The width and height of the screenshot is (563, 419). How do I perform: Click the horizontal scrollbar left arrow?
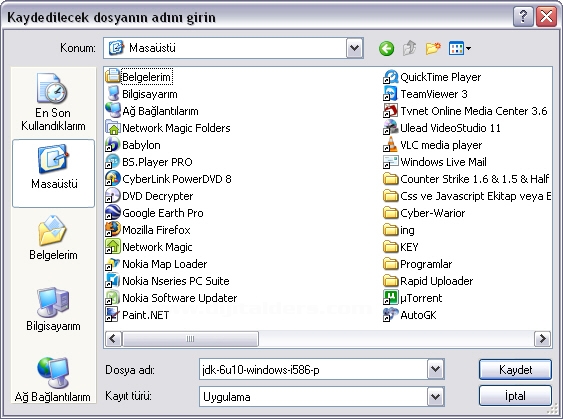pos(113,338)
